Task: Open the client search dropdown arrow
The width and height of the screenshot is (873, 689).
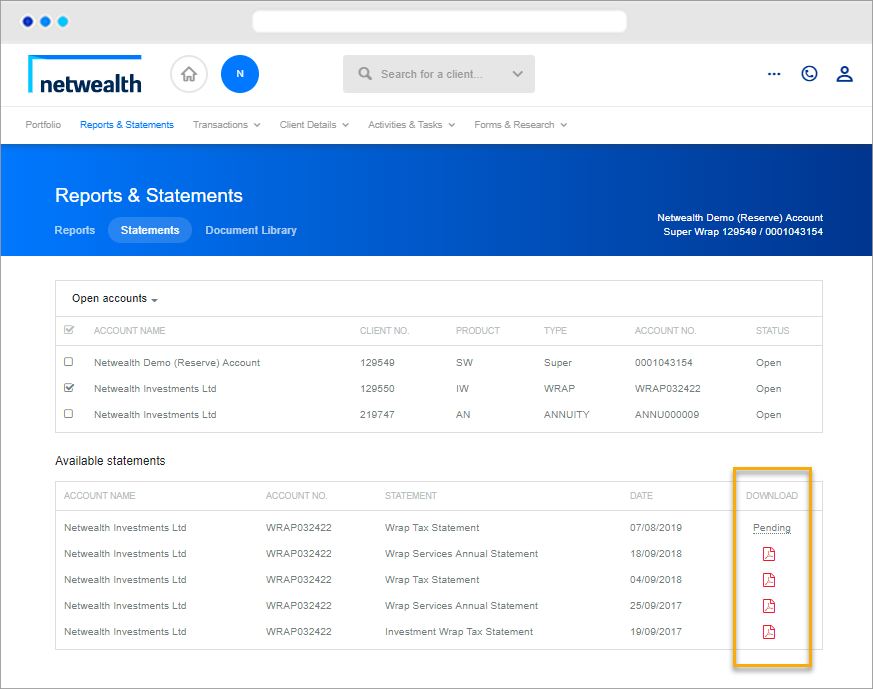Action: pyautogui.click(x=517, y=73)
